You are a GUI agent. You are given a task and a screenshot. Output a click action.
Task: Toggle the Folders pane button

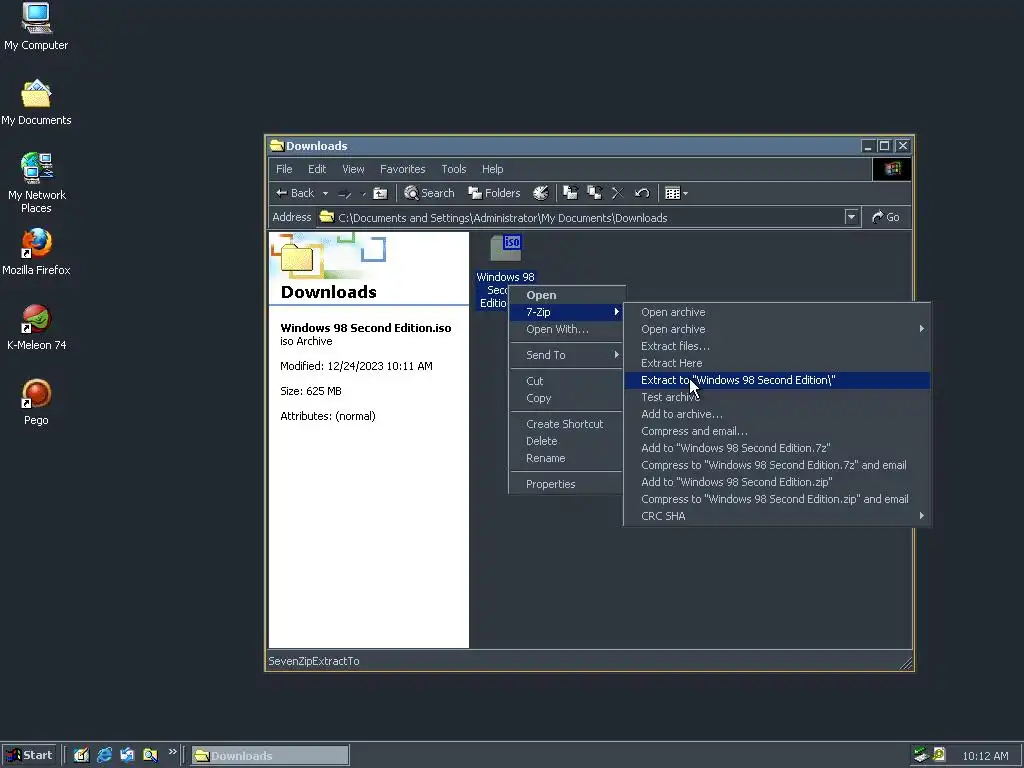pos(494,193)
